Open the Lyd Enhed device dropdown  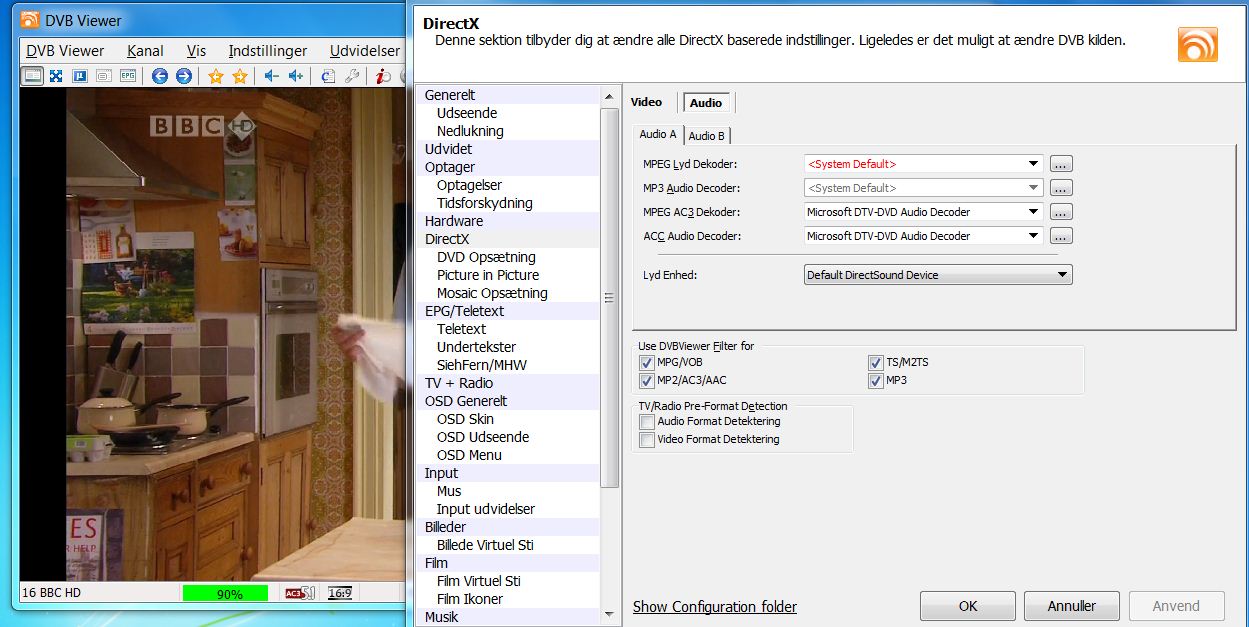click(x=938, y=275)
